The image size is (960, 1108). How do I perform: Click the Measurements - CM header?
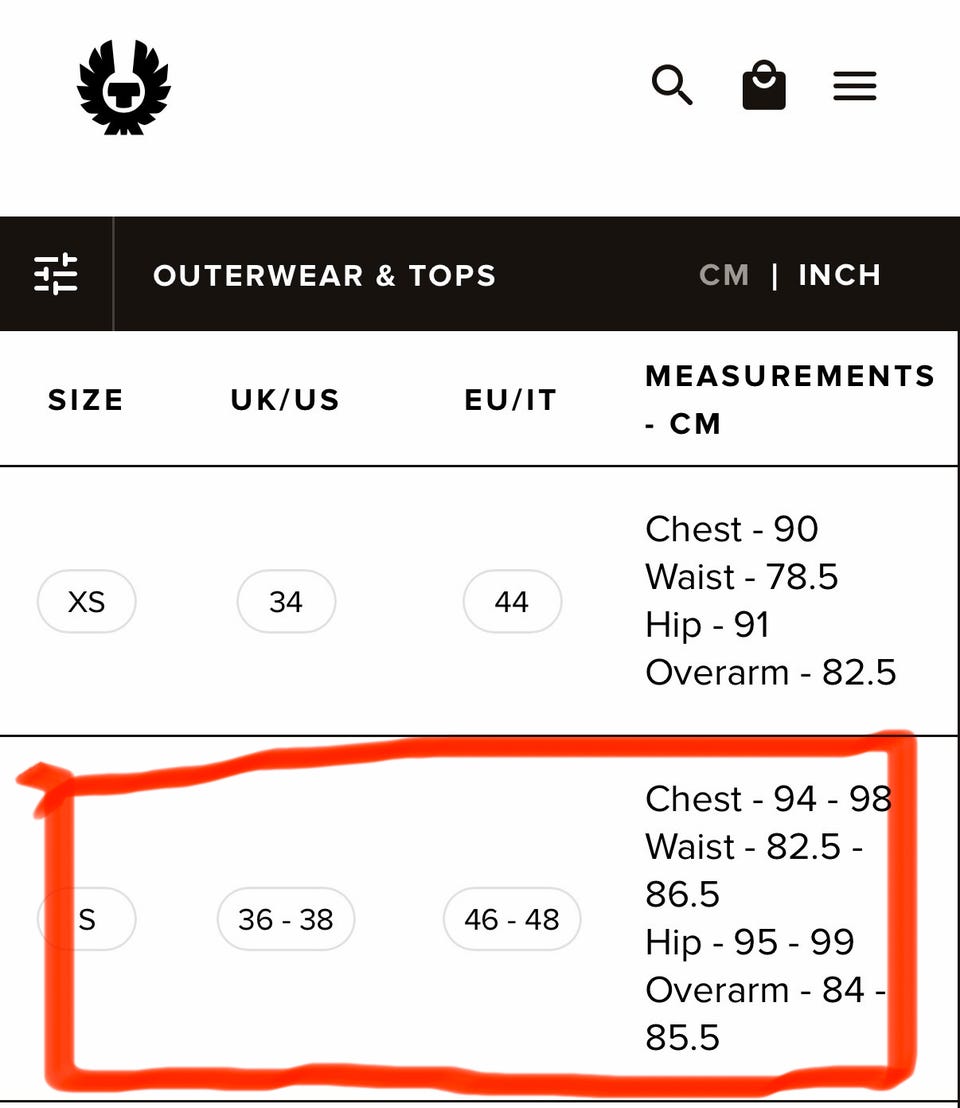point(790,399)
